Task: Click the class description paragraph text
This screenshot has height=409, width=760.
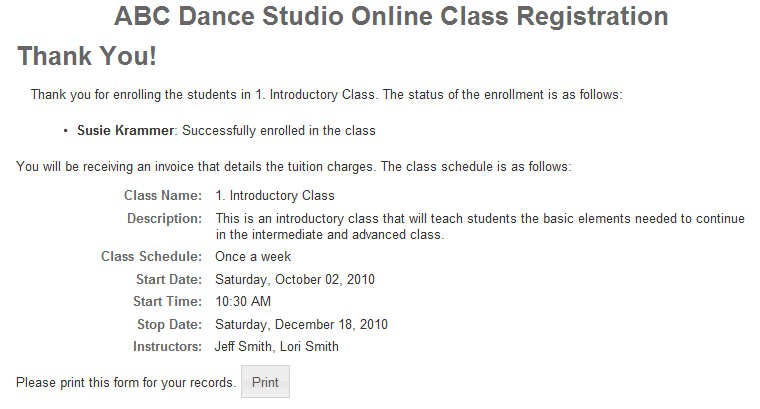Action: coord(480,226)
